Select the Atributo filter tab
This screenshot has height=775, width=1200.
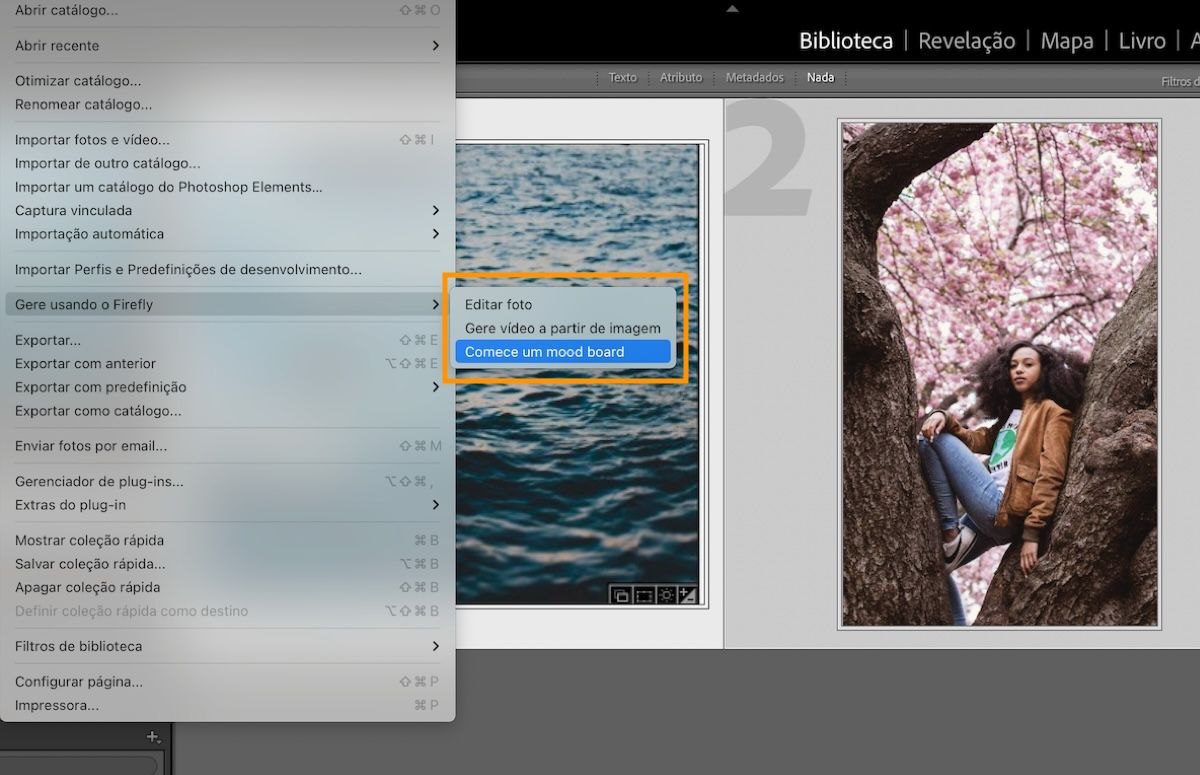681,76
